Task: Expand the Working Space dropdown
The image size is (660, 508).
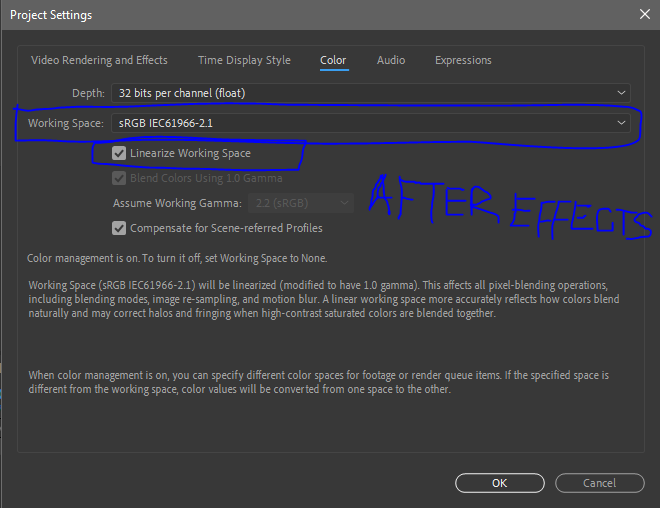Action: point(371,123)
